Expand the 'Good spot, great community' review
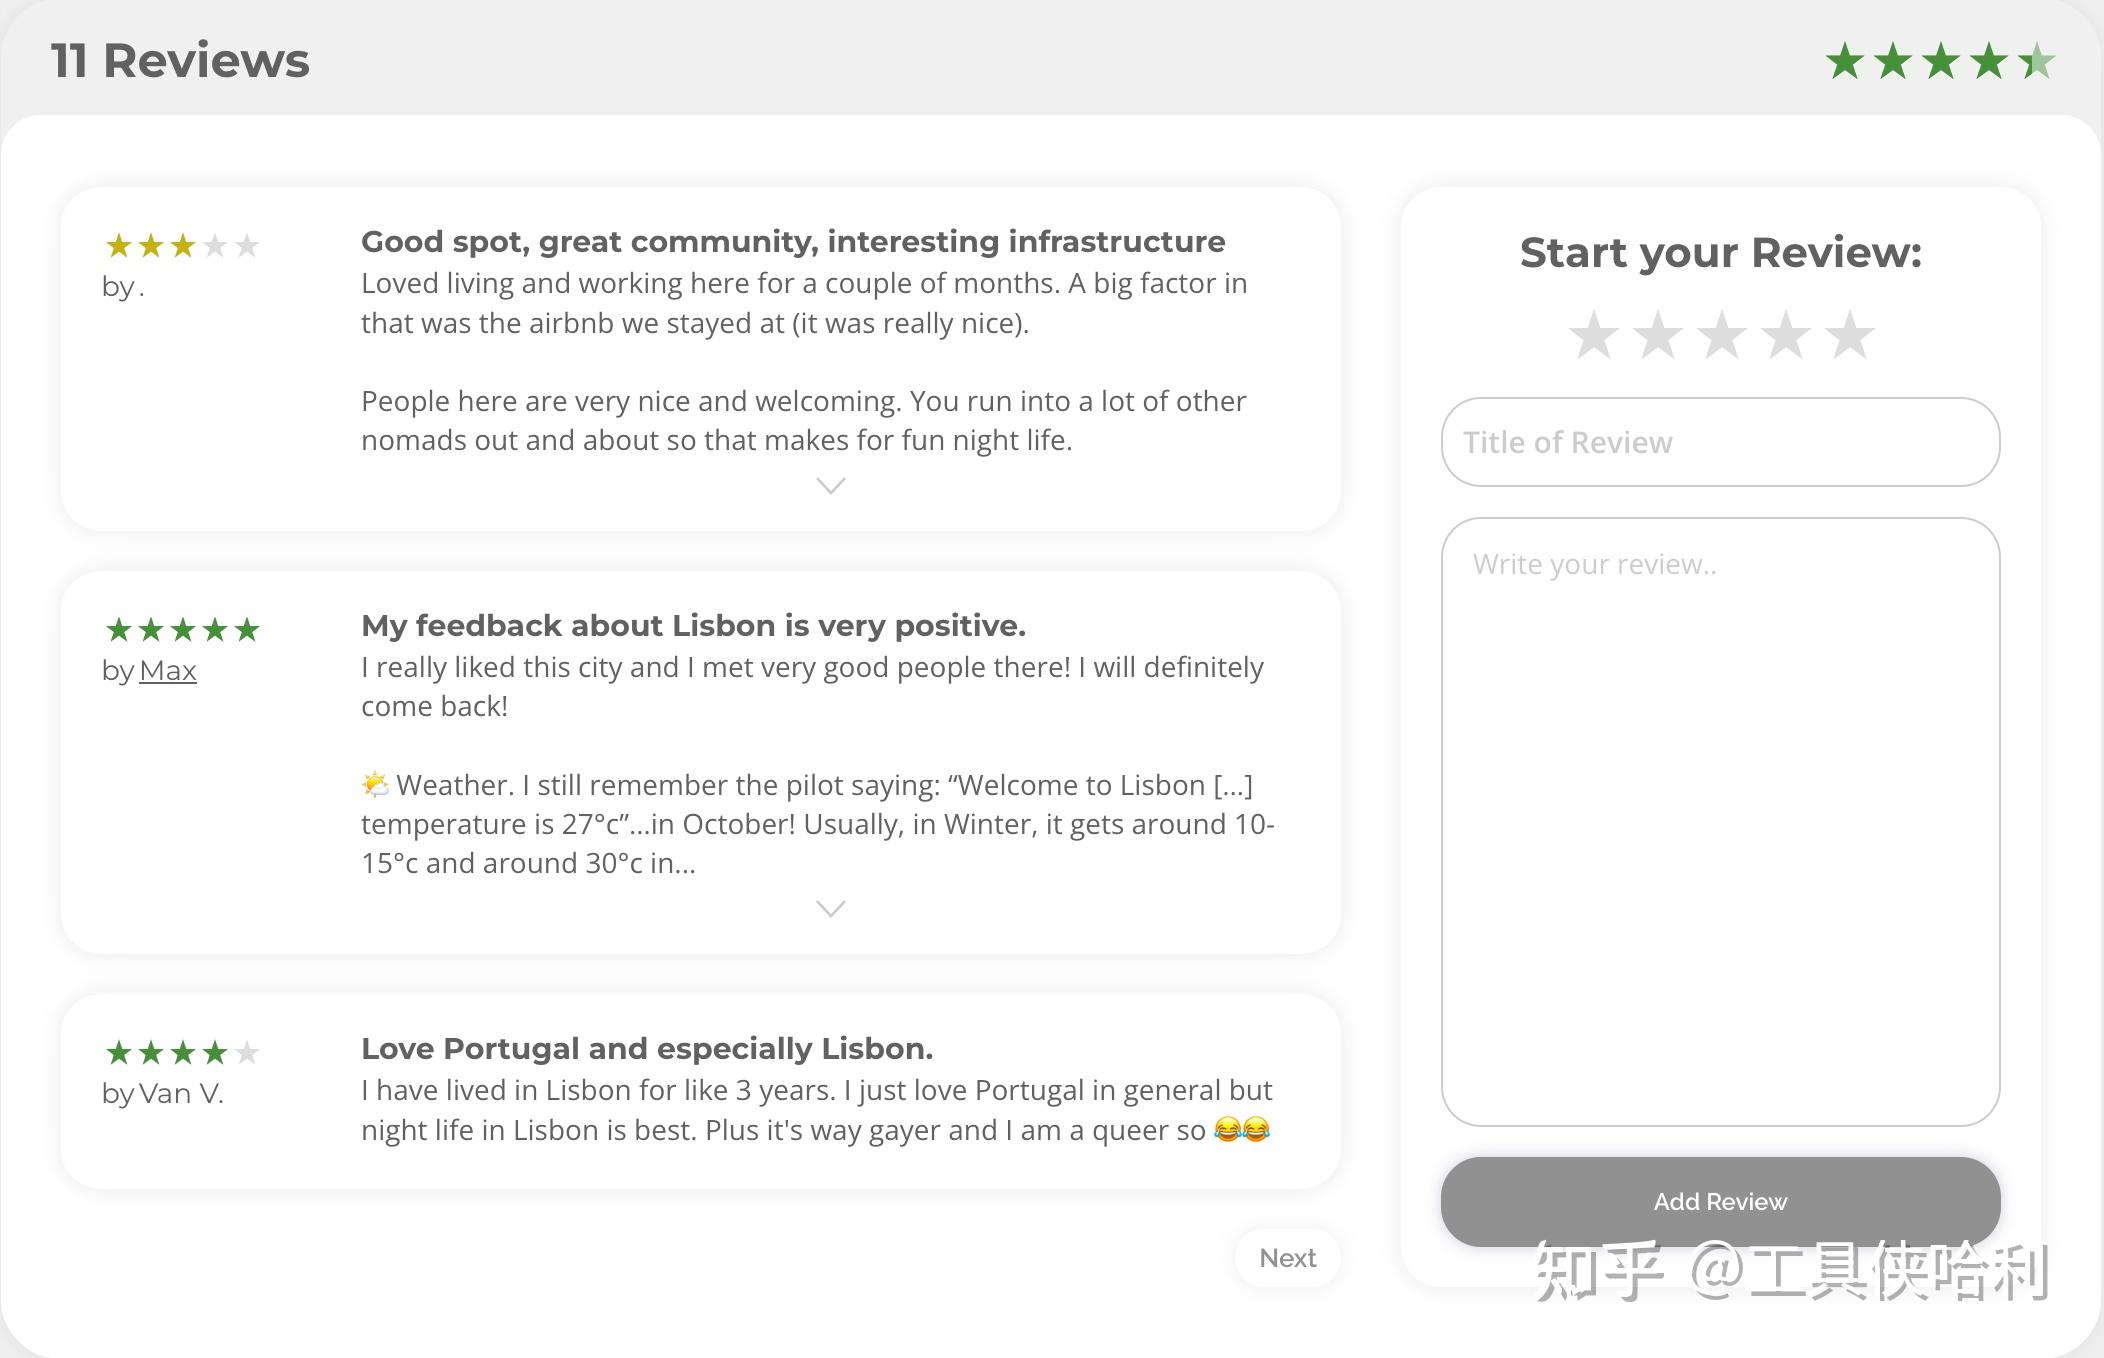2104x1358 pixels. coord(830,486)
